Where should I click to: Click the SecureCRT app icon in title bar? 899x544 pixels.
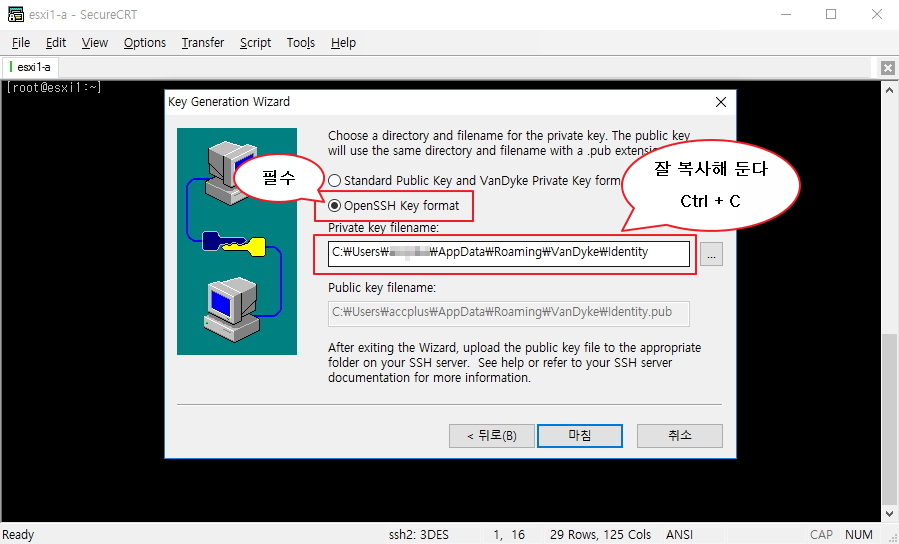(15, 14)
